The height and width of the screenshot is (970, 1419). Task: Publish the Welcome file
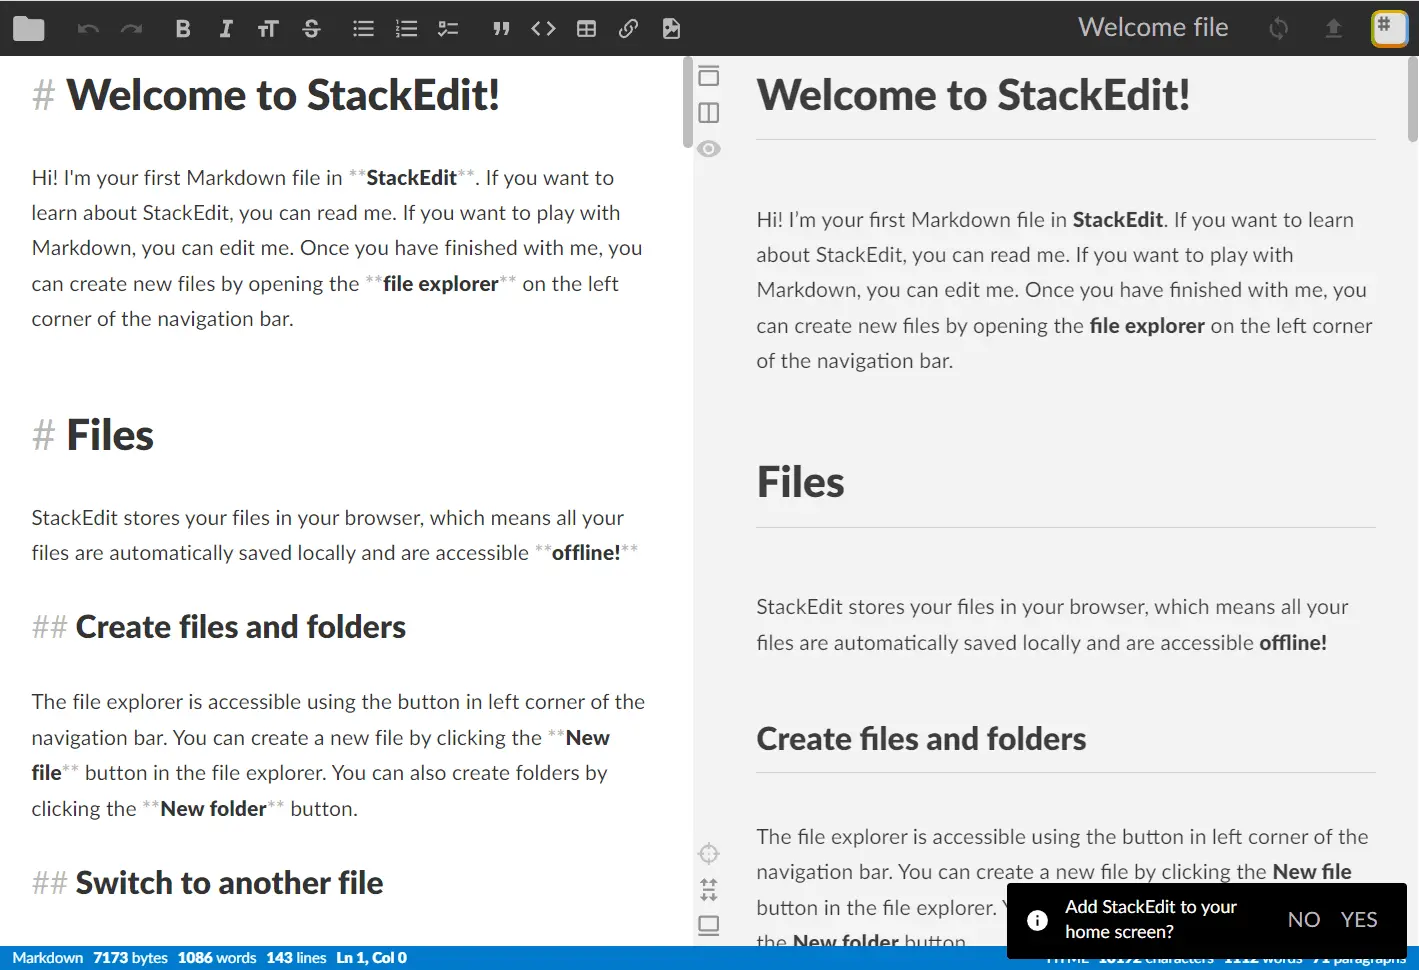click(1334, 28)
